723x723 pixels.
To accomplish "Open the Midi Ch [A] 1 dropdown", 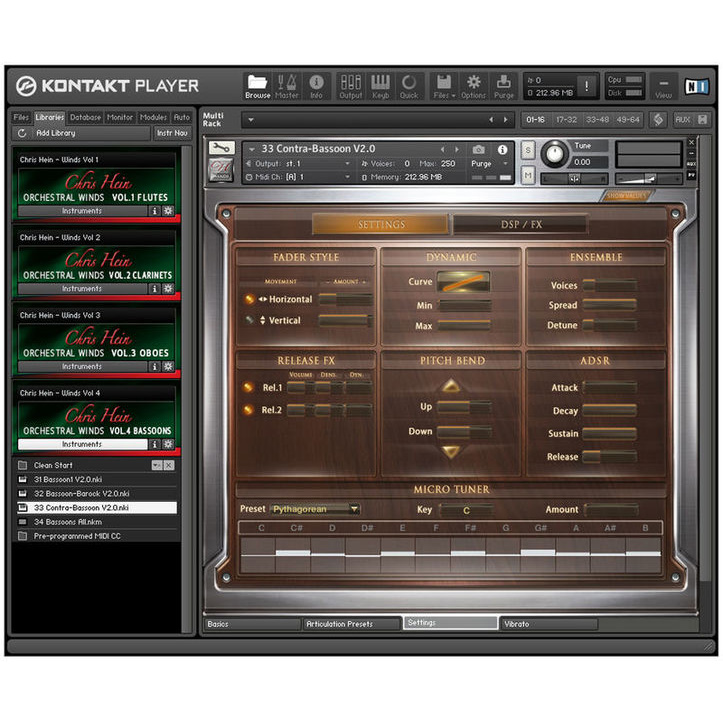I will pyautogui.click(x=298, y=177).
